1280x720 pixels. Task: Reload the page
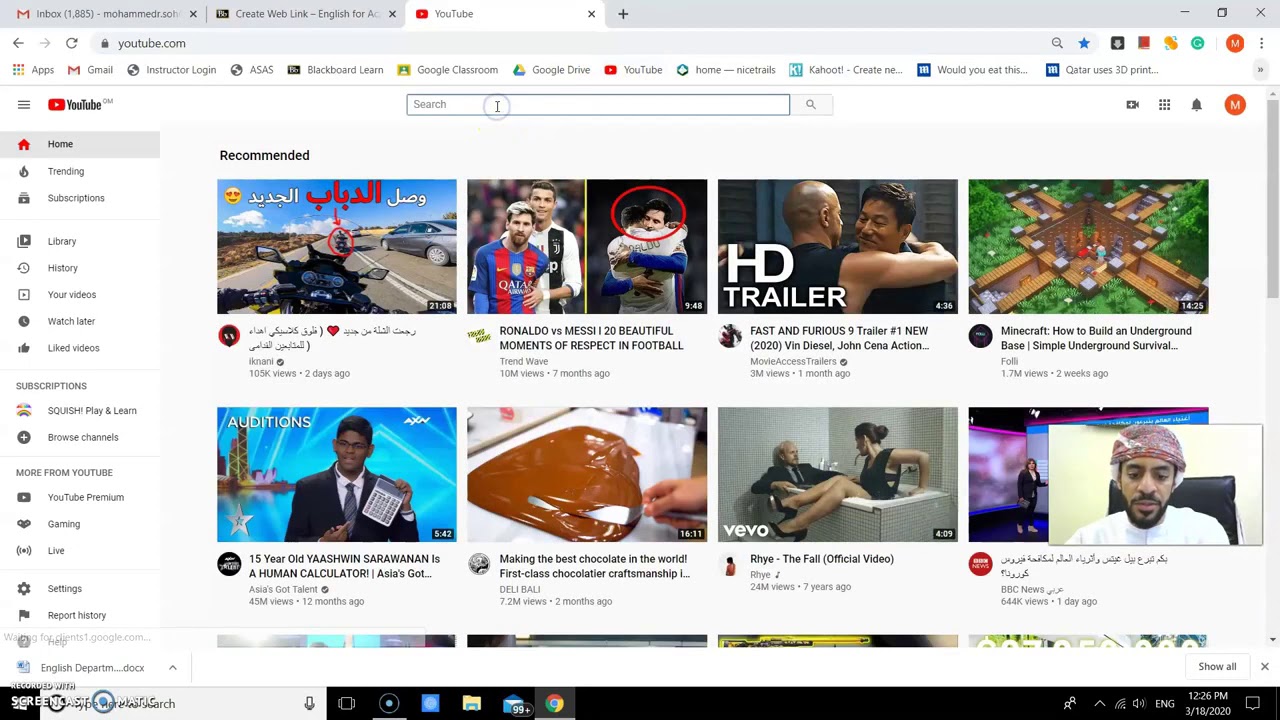72,43
